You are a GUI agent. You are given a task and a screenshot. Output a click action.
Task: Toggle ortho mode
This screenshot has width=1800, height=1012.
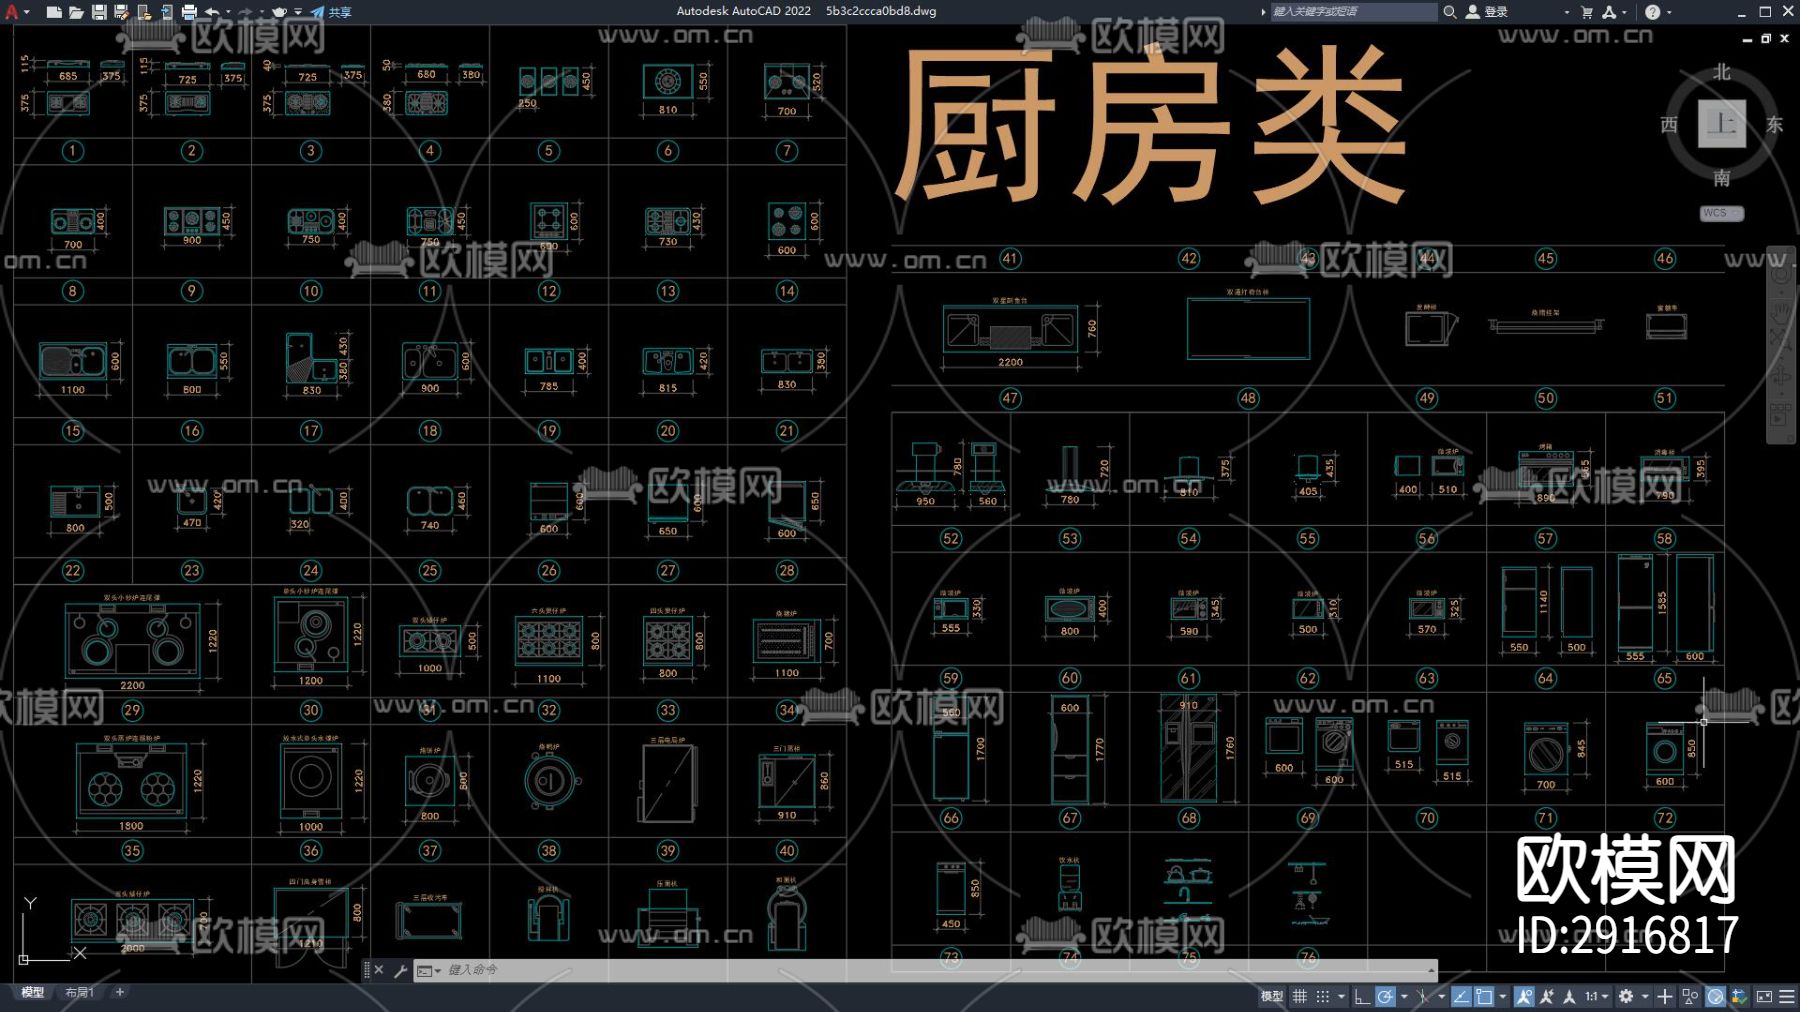pos(1362,996)
